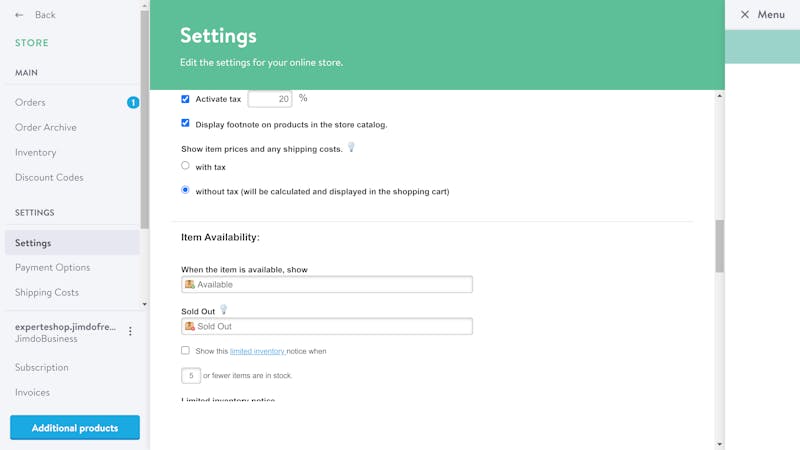The image size is (800, 450).
Task: Select the "without tax" radio option
Action: 185,190
